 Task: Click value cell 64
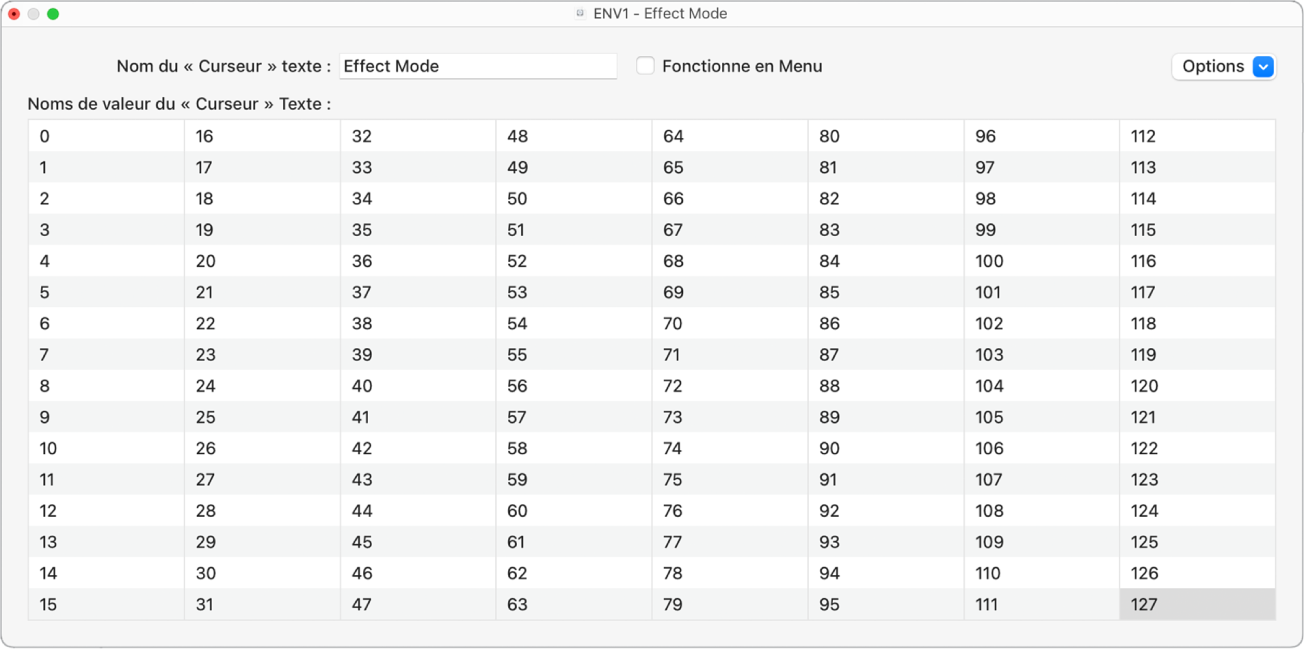(x=729, y=136)
